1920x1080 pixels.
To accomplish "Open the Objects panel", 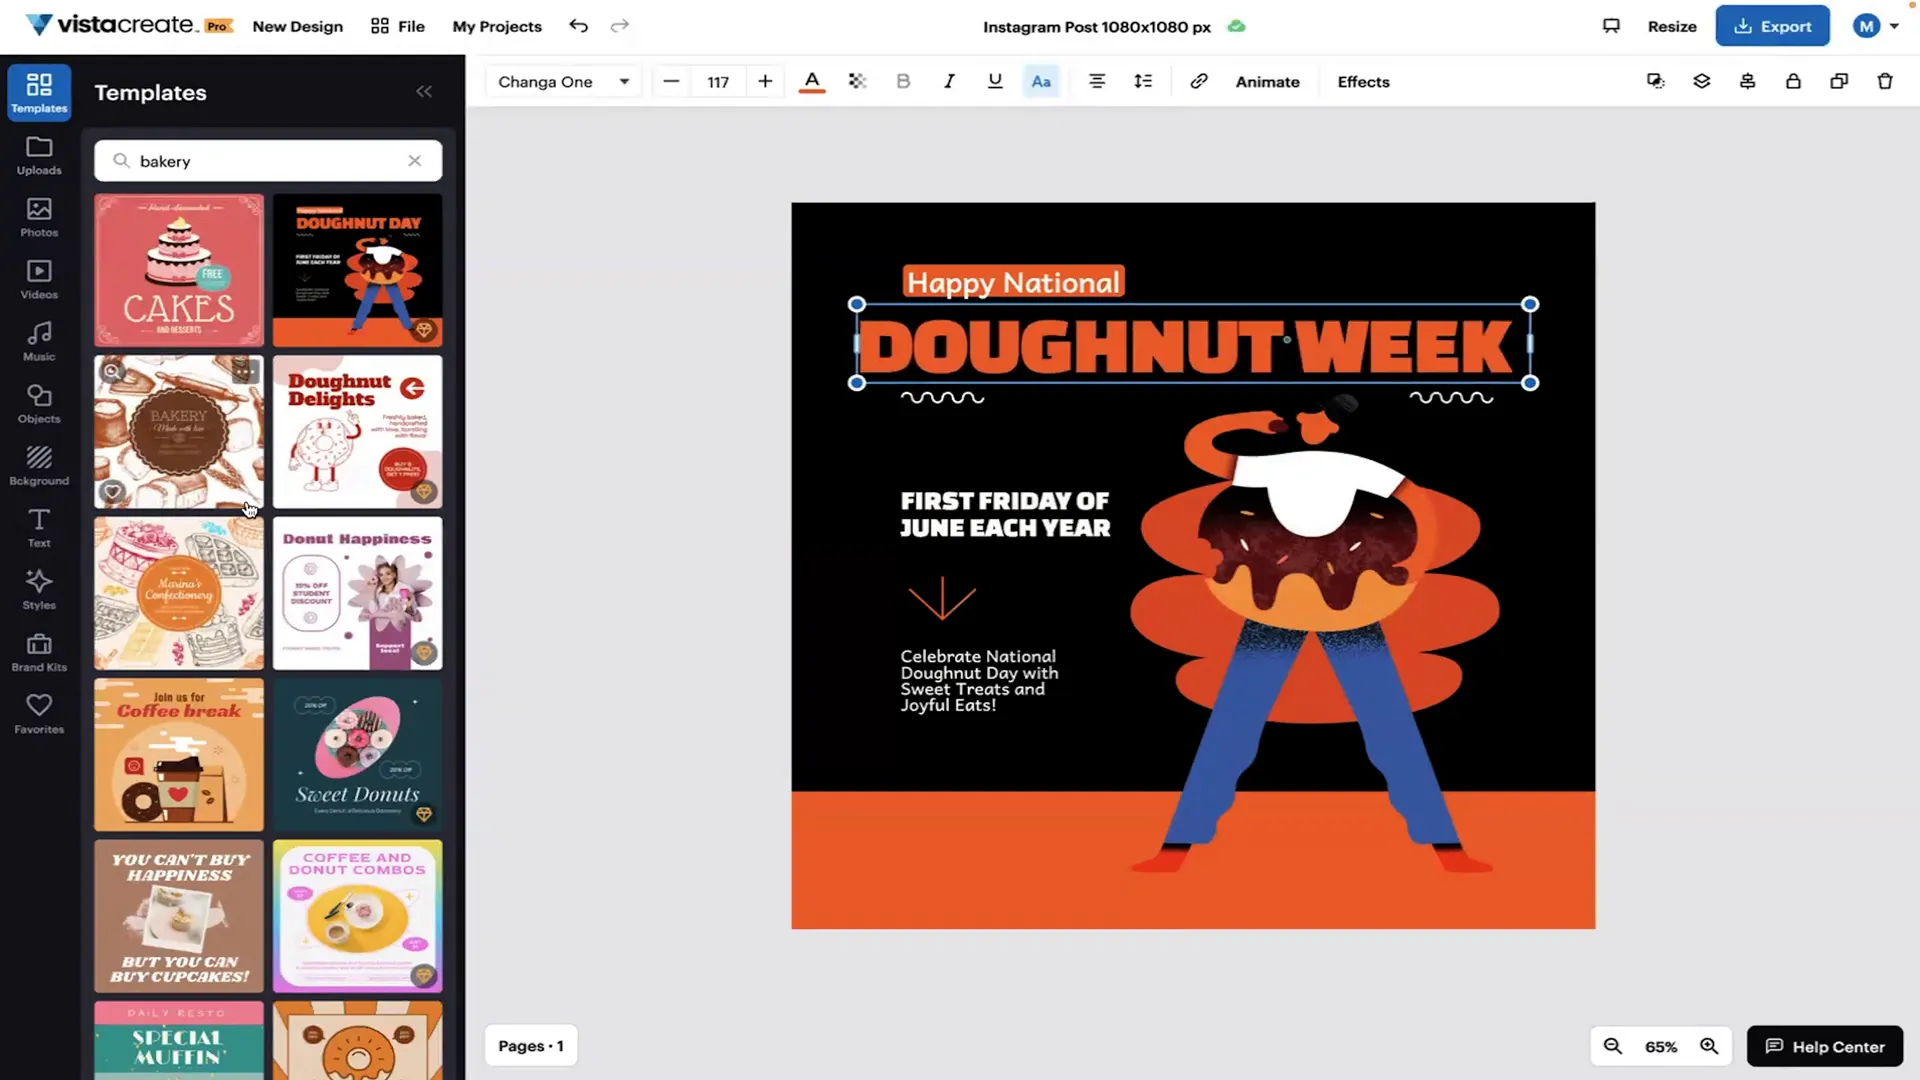I will (39, 404).
